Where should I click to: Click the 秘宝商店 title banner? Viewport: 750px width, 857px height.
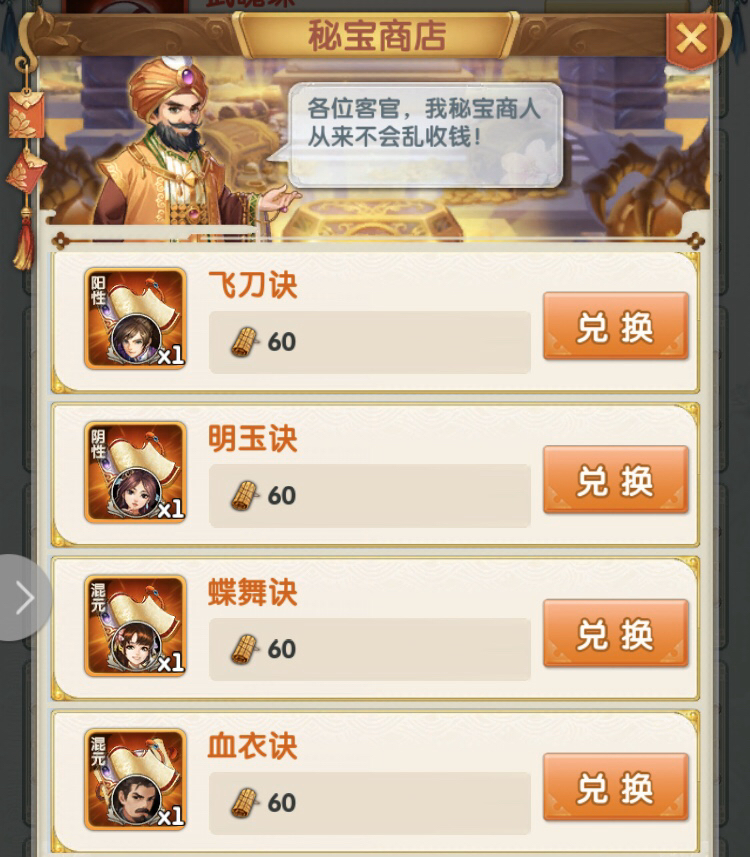[x=376, y=36]
